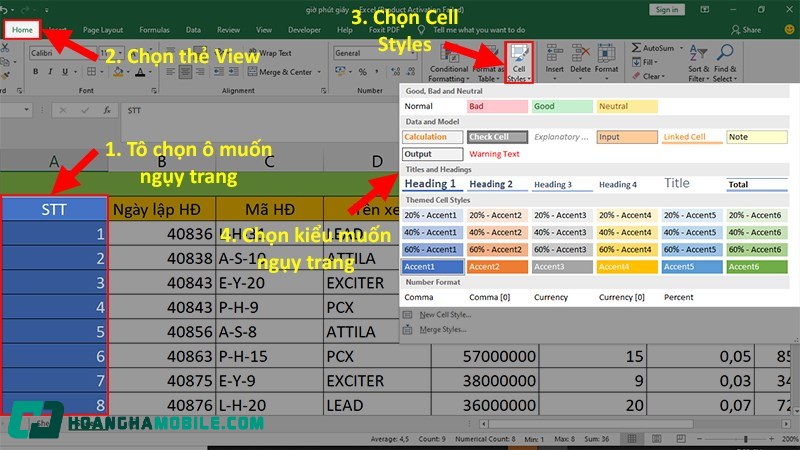
Task: Select column A header
Action: (54, 162)
